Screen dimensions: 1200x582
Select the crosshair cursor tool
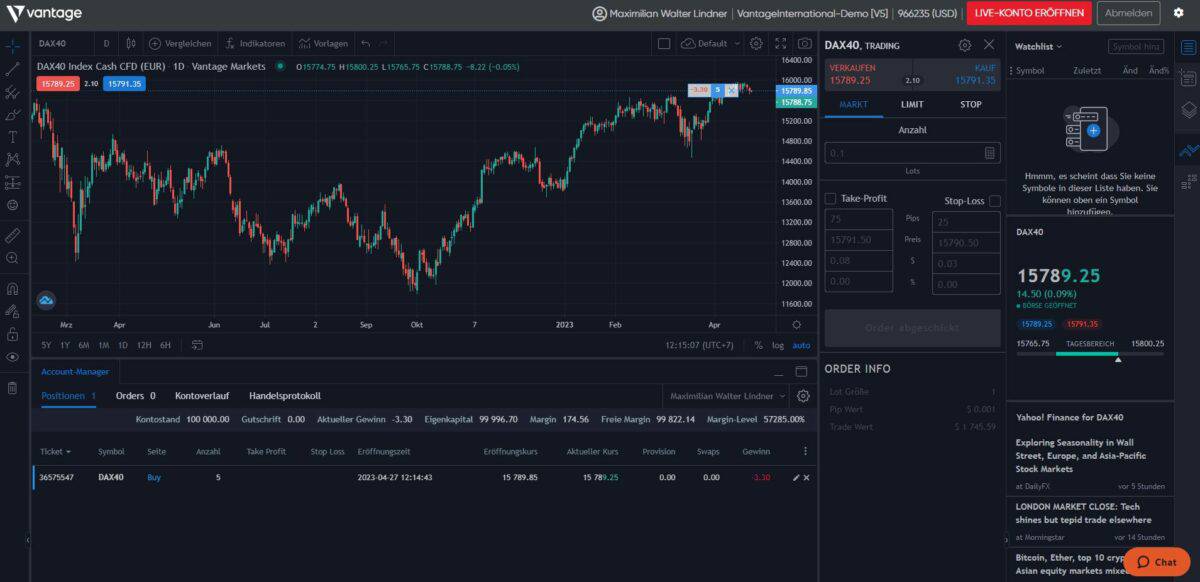click(13, 45)
